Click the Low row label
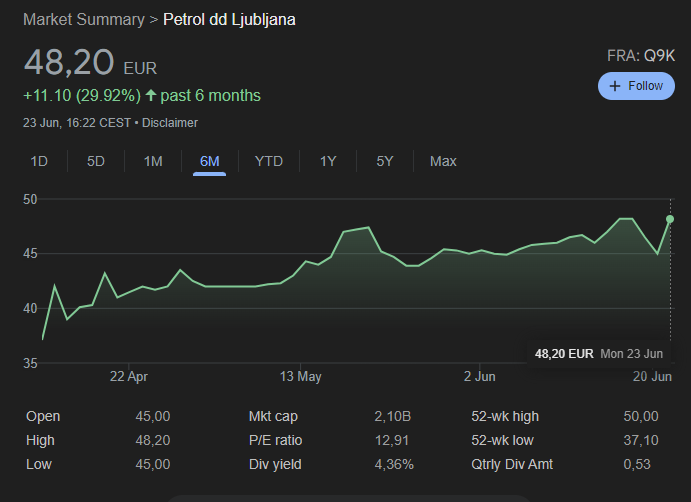The image size is (691, 502). 39,464
